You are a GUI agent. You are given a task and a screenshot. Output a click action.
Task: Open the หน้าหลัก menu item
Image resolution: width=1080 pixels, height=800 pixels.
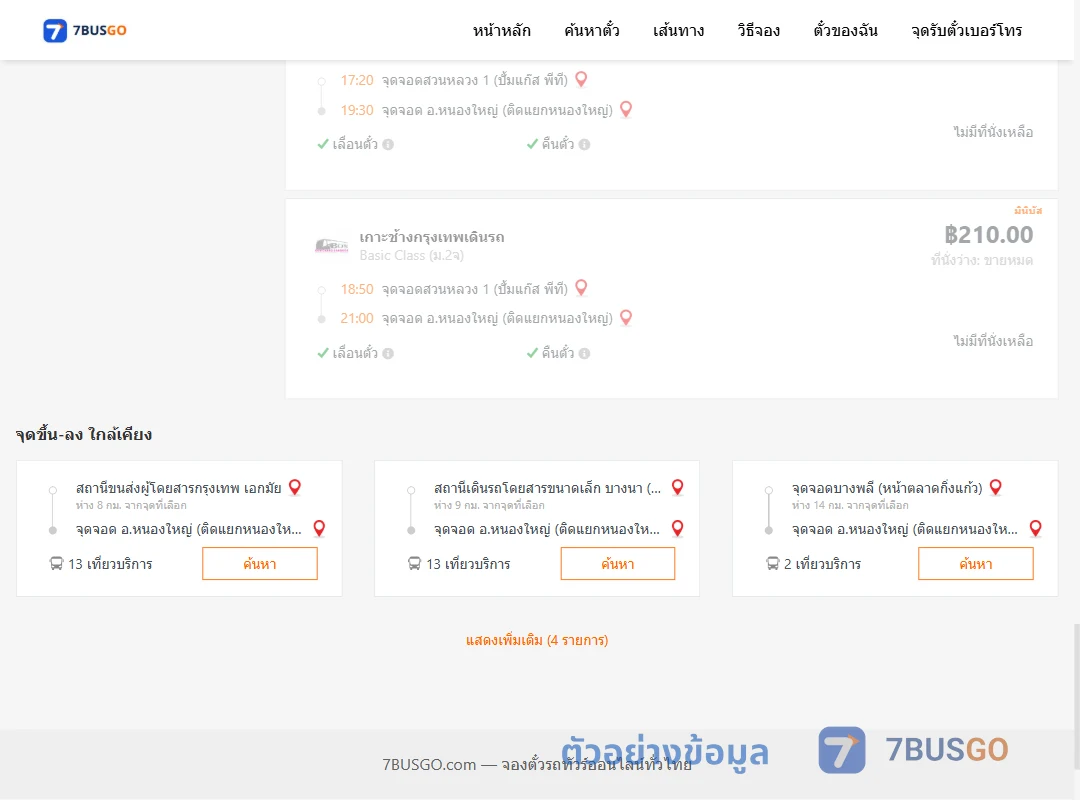point(501,30)
